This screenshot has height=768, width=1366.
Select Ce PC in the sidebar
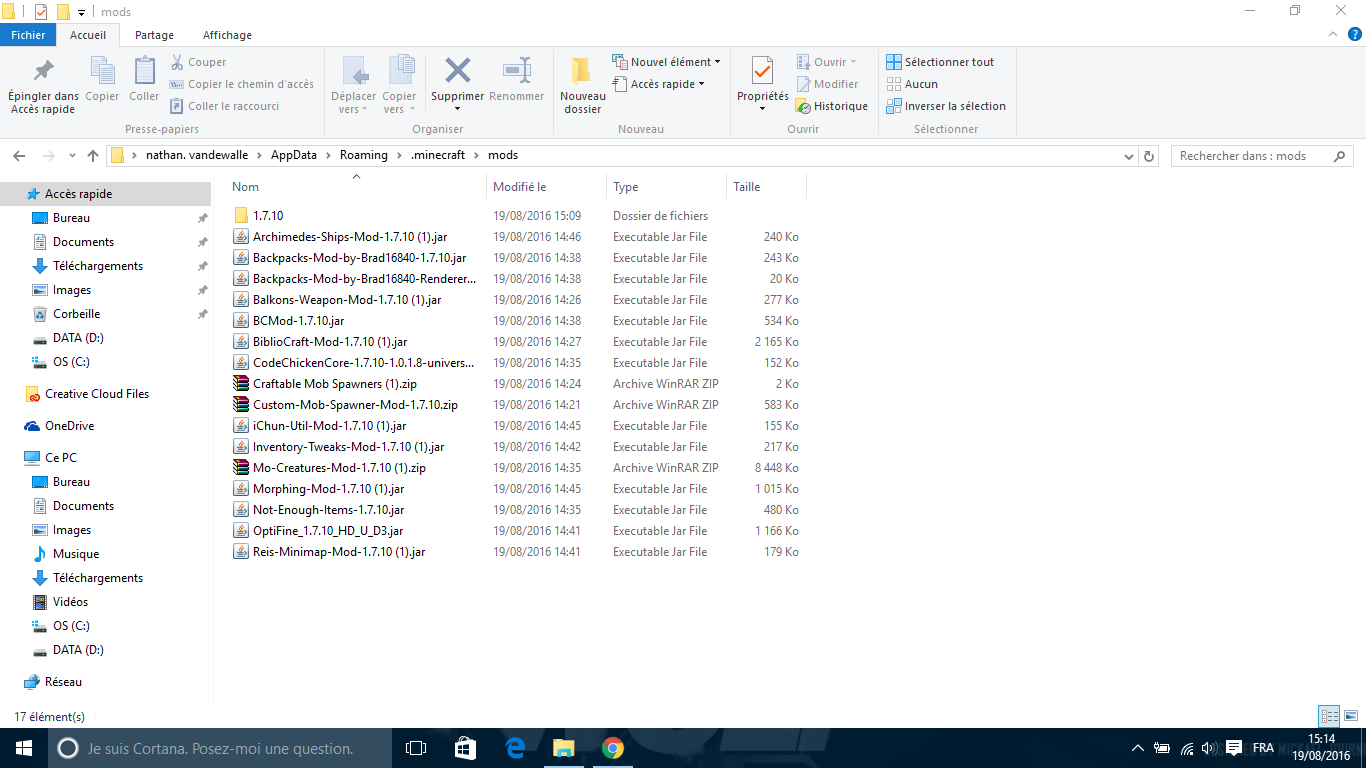click(x=60, y=458)
